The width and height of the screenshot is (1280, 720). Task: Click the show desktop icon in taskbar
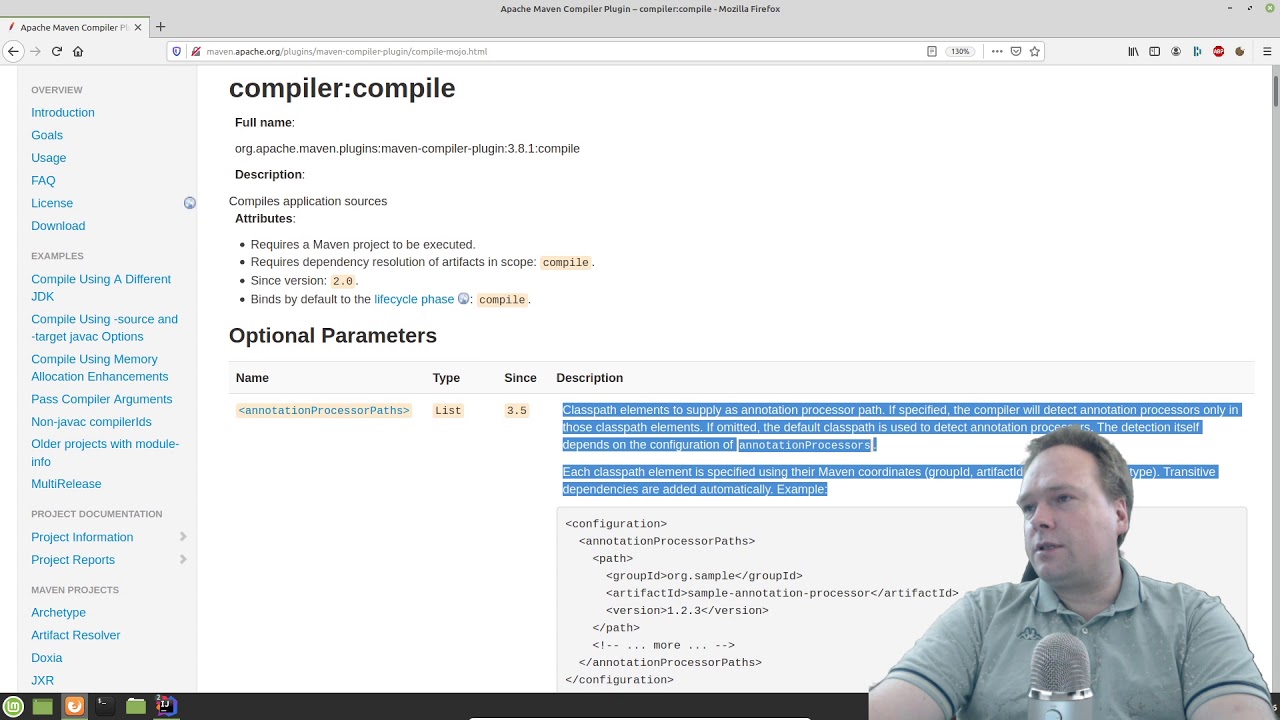click(43, 706)
